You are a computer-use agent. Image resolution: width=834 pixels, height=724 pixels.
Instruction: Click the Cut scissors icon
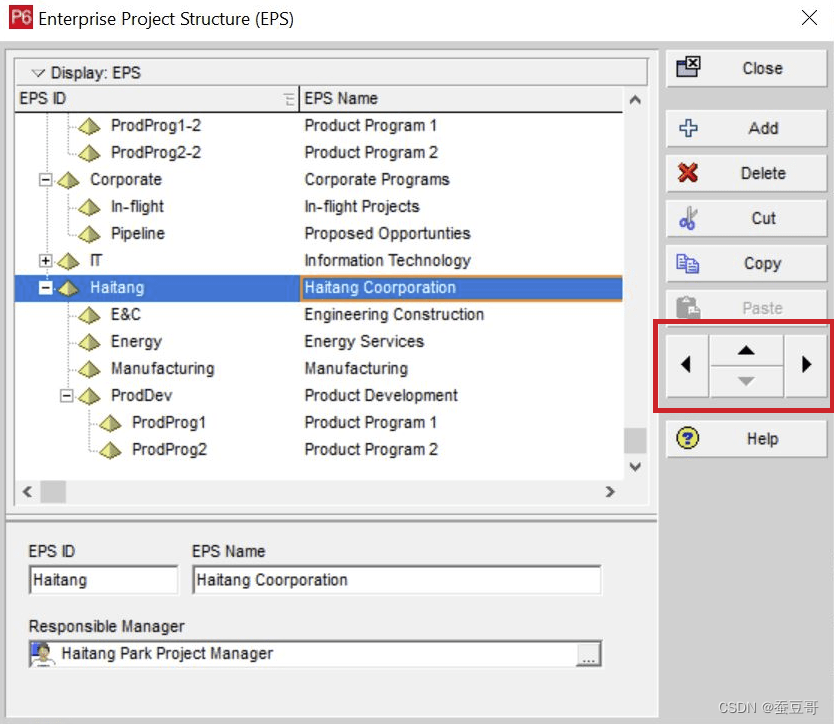(x=688, y=218)
